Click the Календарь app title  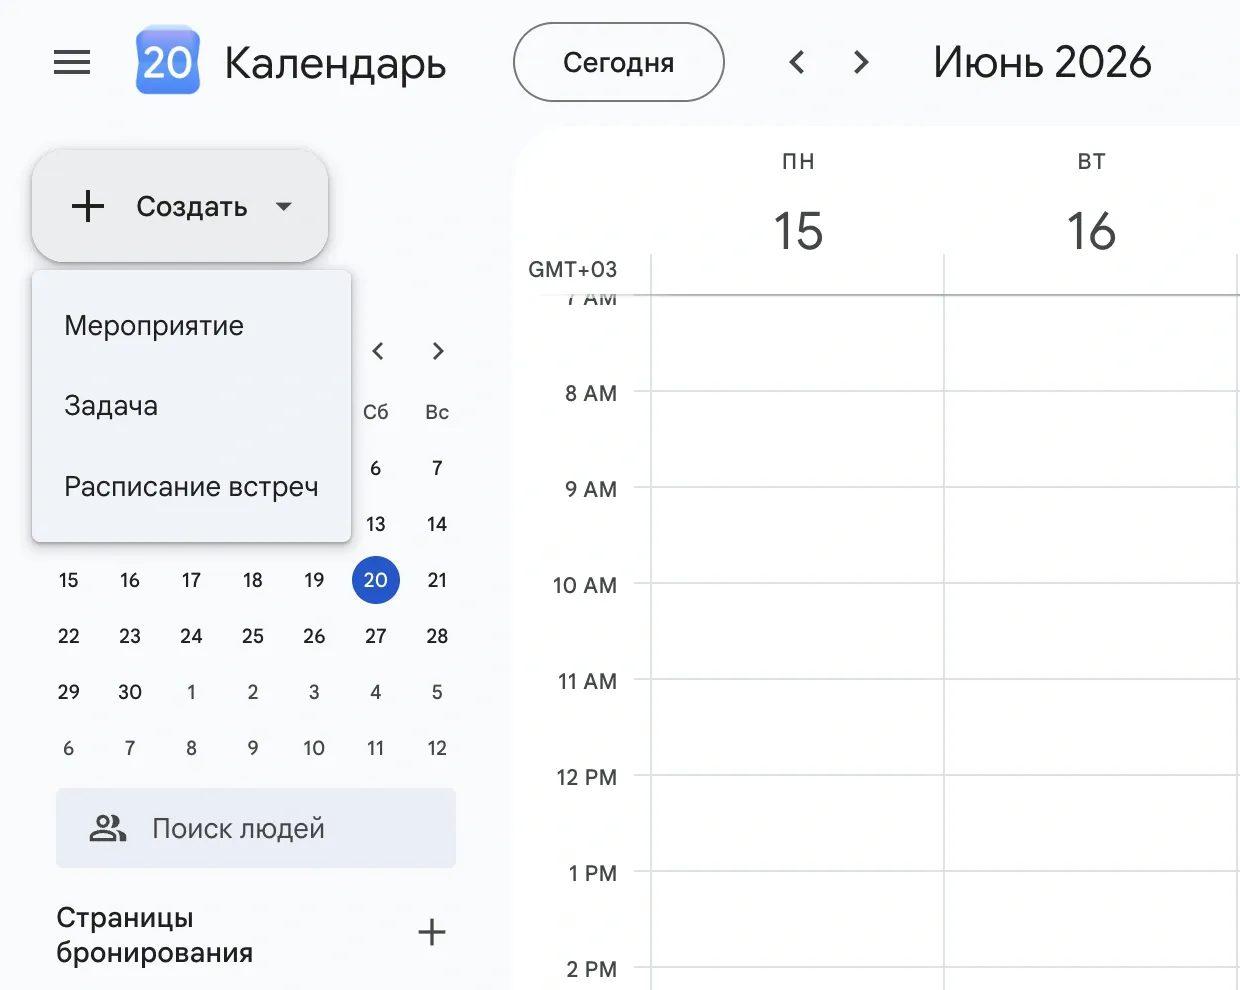click(335, 64)
